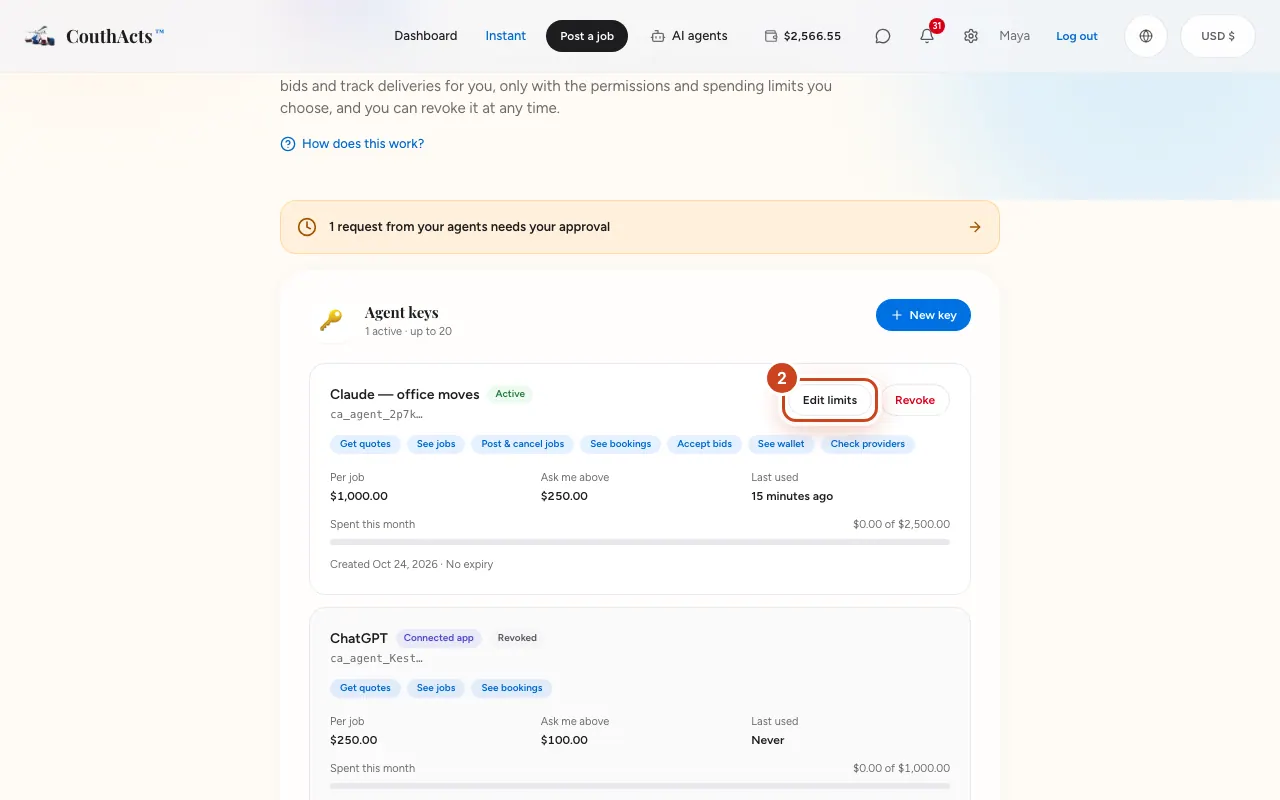1280x800 pixels.
Task: Click the arrow on approval banner
Action: (975, 227)
